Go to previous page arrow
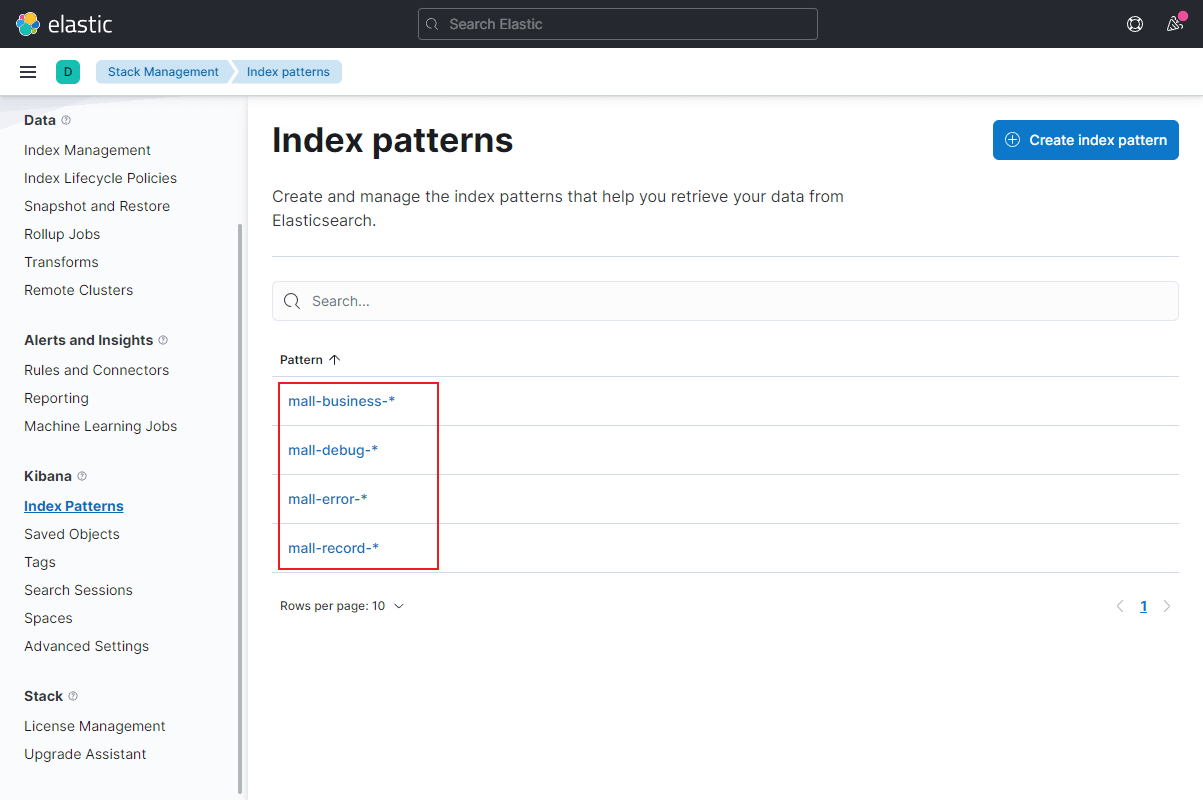Image resolution: width=1203 pixels, height=800 pixels. click(1120, 606)
